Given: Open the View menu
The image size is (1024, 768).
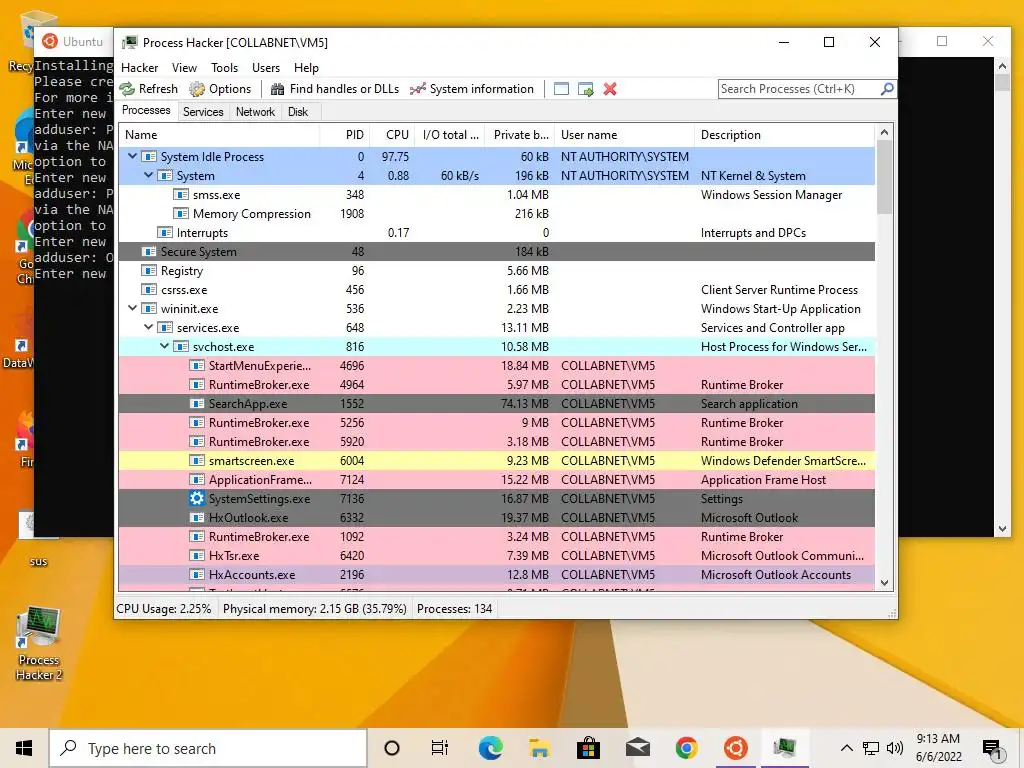Looking at the screenshot, I should click(x=184, y=68).
